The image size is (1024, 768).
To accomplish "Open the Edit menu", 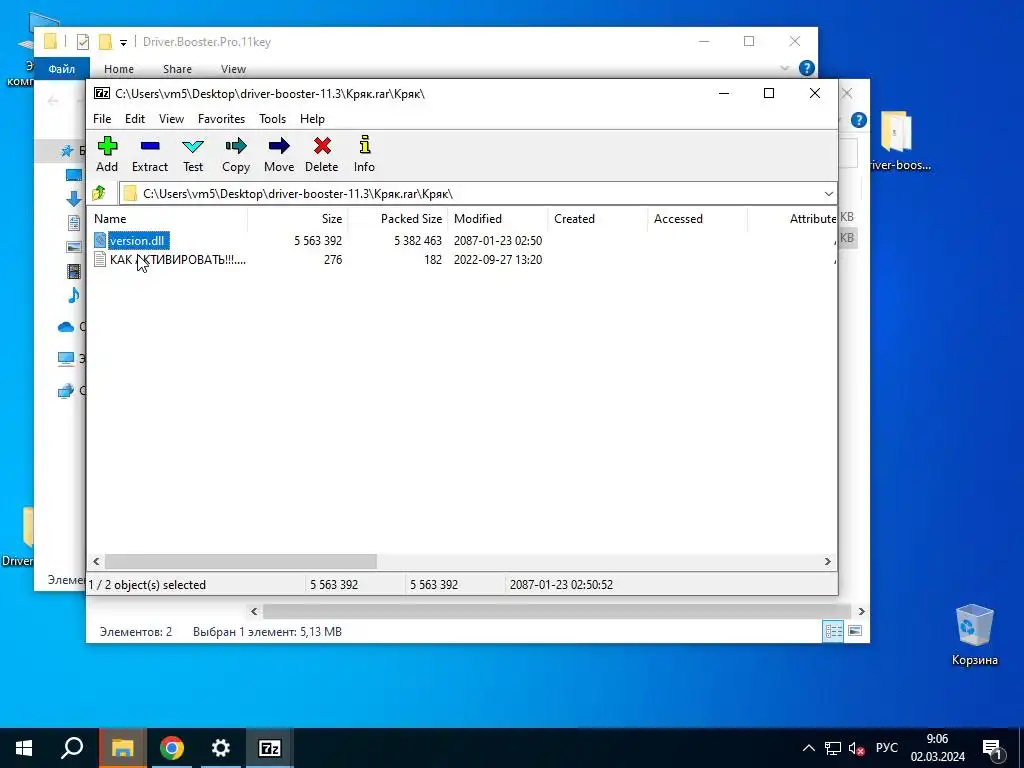I will pos(135,119).
